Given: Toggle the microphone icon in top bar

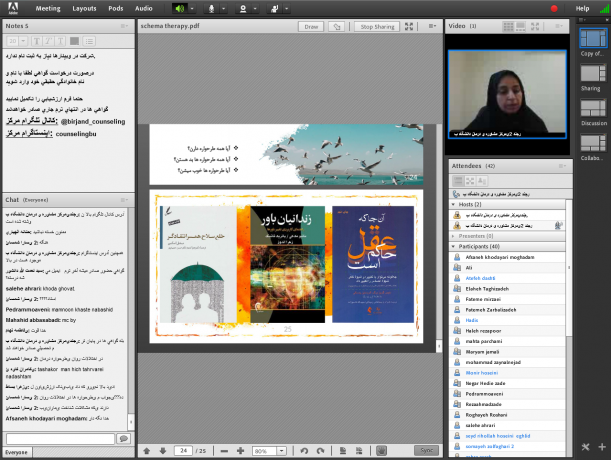Looking at the screenshot, I should click(211, 8).
